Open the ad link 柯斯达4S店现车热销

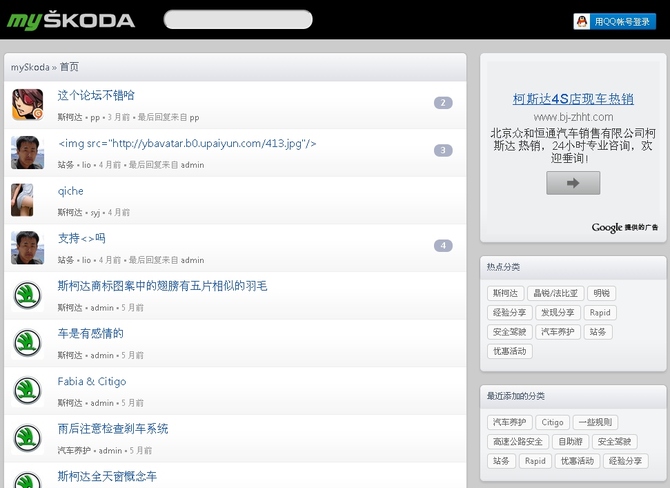coord(573,99)
